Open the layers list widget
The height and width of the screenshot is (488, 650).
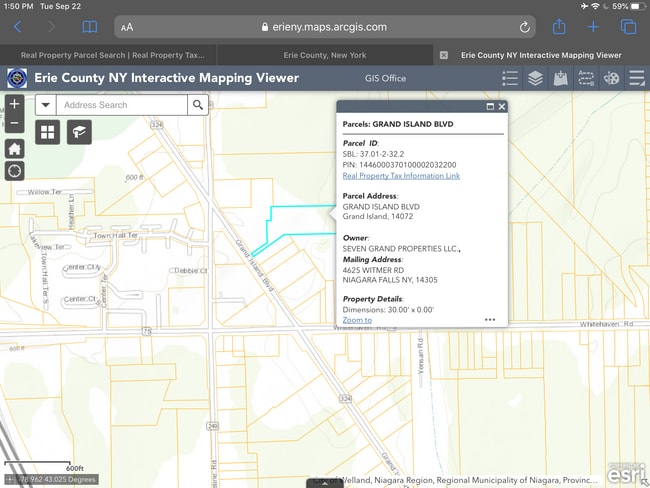tap(536, 79)
